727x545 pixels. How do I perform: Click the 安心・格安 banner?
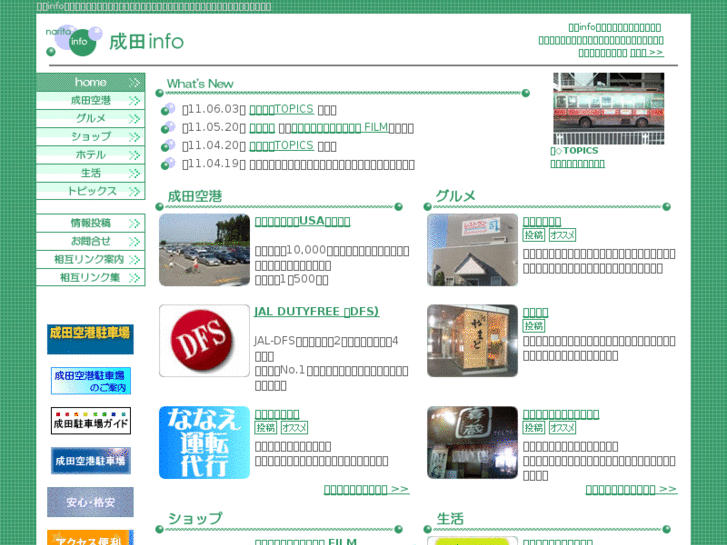tap(90, 502)
